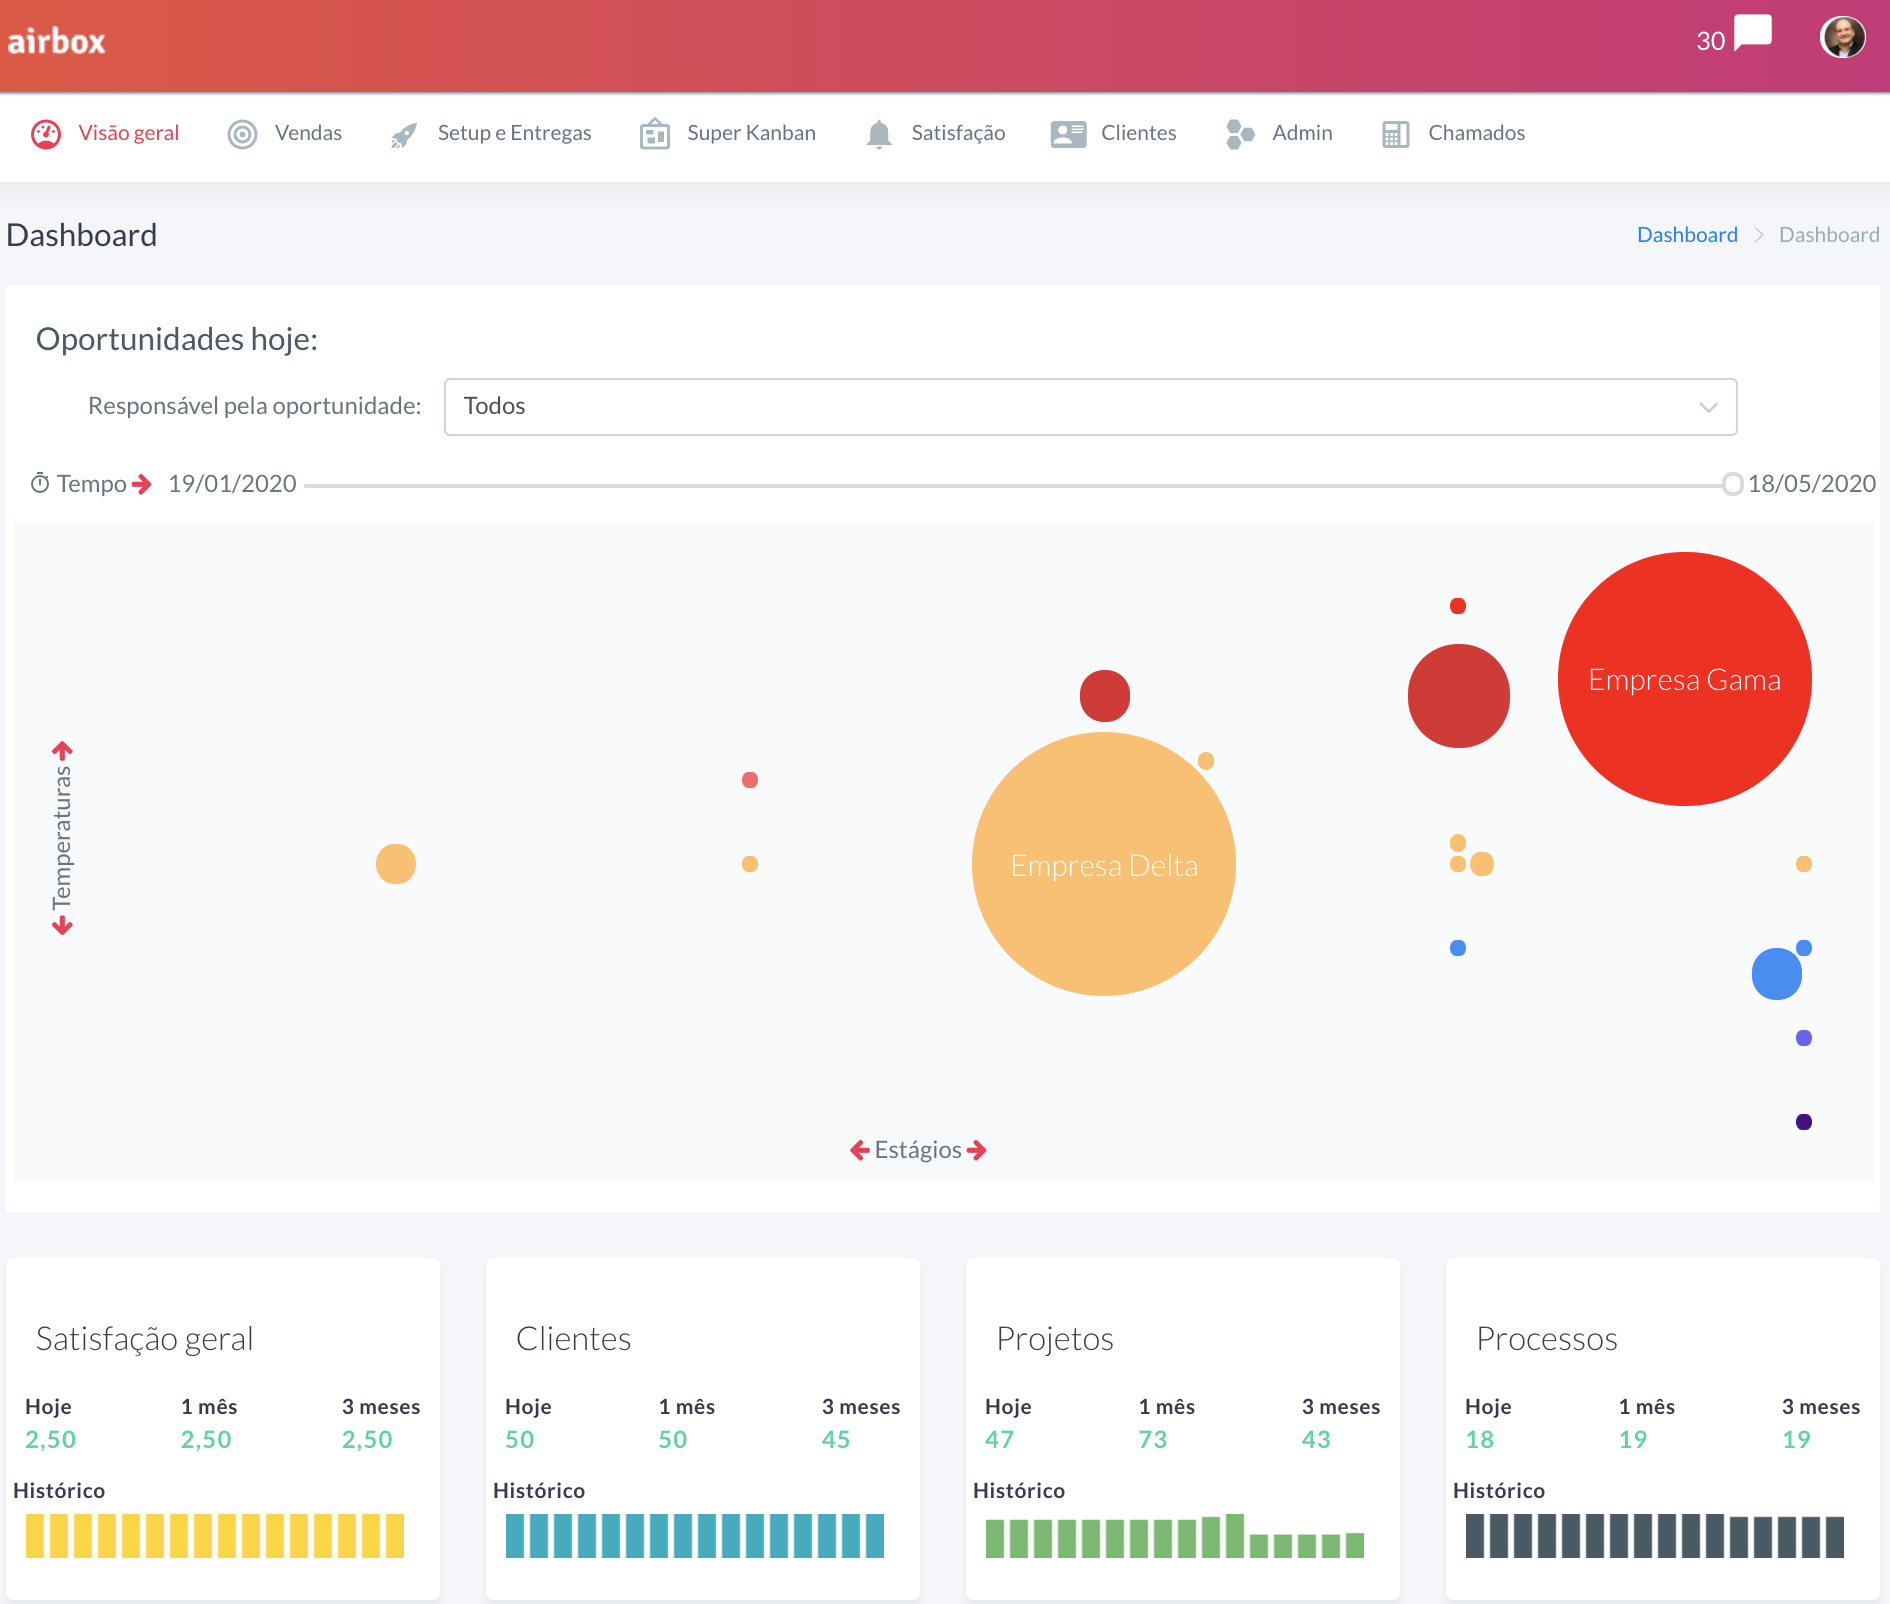
Task: Select the Visão geral gauge icon
Action: pyautogui.click(x=44, y=134)
